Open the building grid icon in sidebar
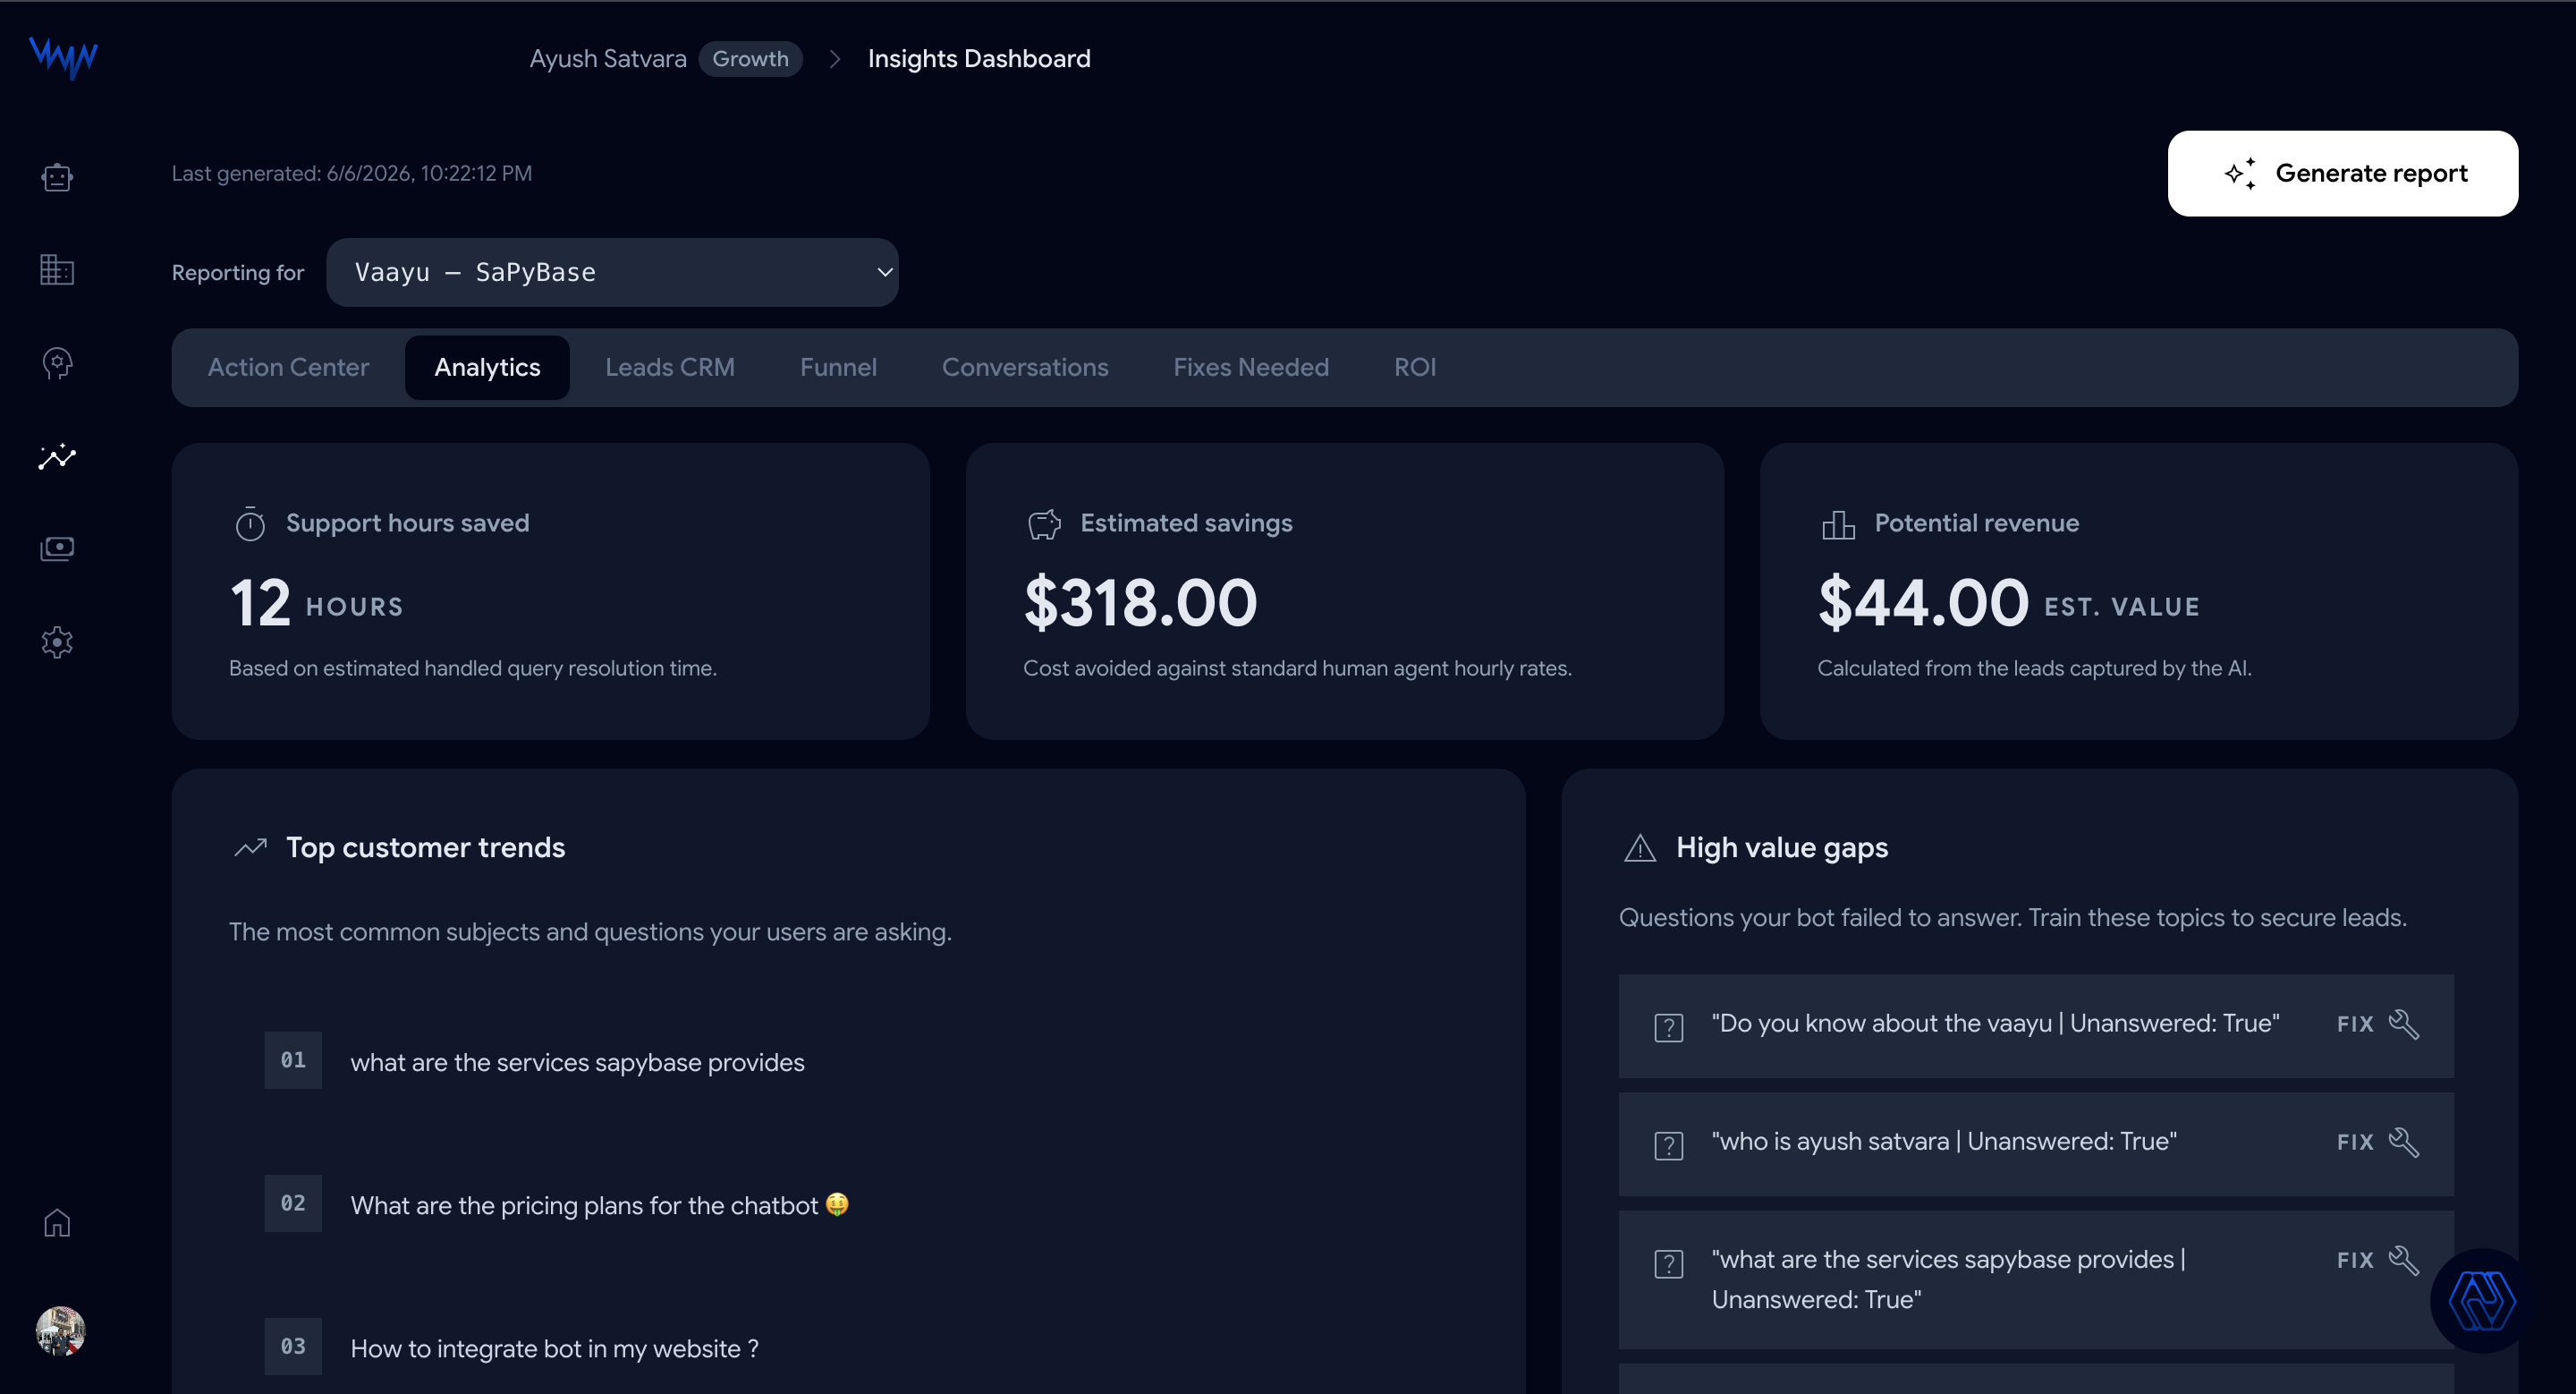This screenshot has height=1394, width=2576. [x=57, y=270]
